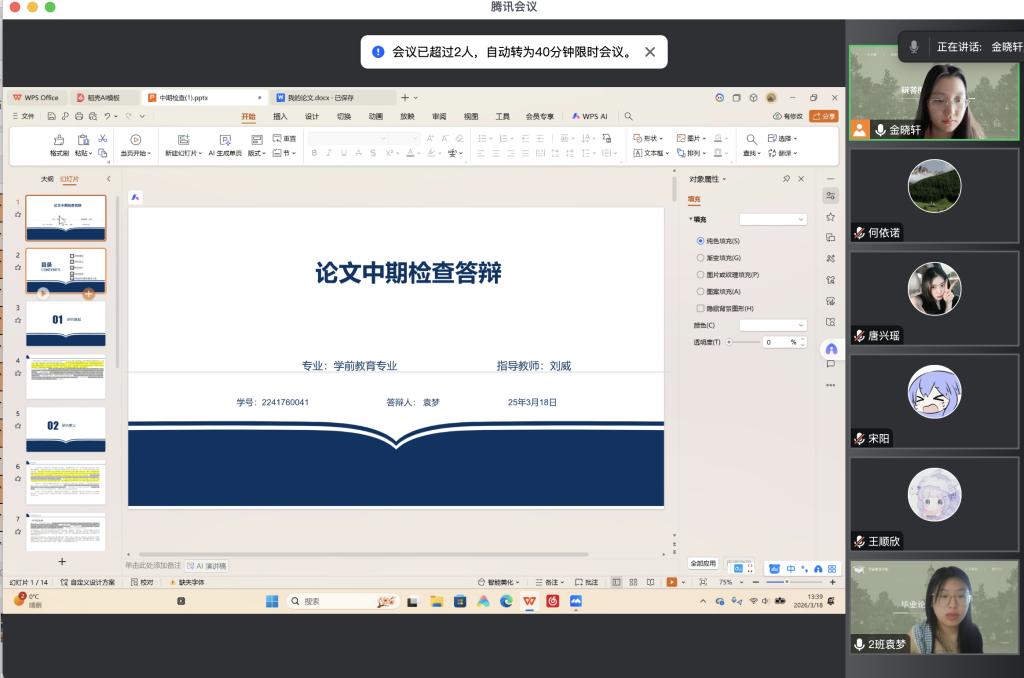Click the 分享 share button
This screenshot has width=1024, height=678.
point(824,116)
